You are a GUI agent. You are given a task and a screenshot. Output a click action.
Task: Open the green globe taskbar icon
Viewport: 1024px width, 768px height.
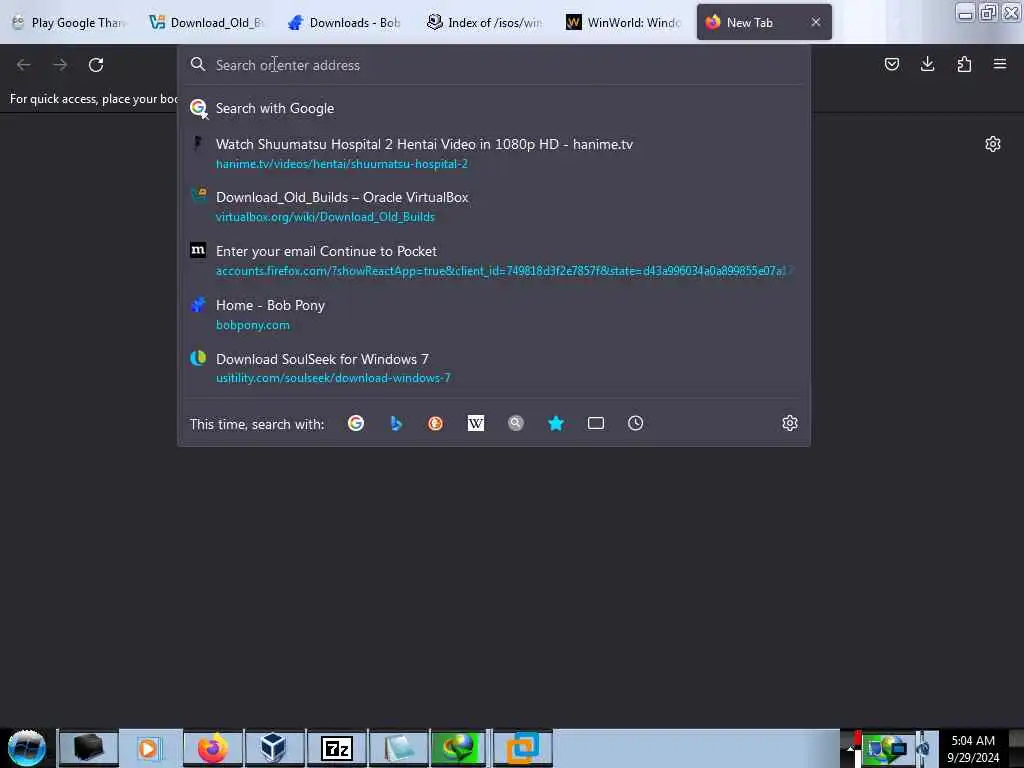(459, 748)
